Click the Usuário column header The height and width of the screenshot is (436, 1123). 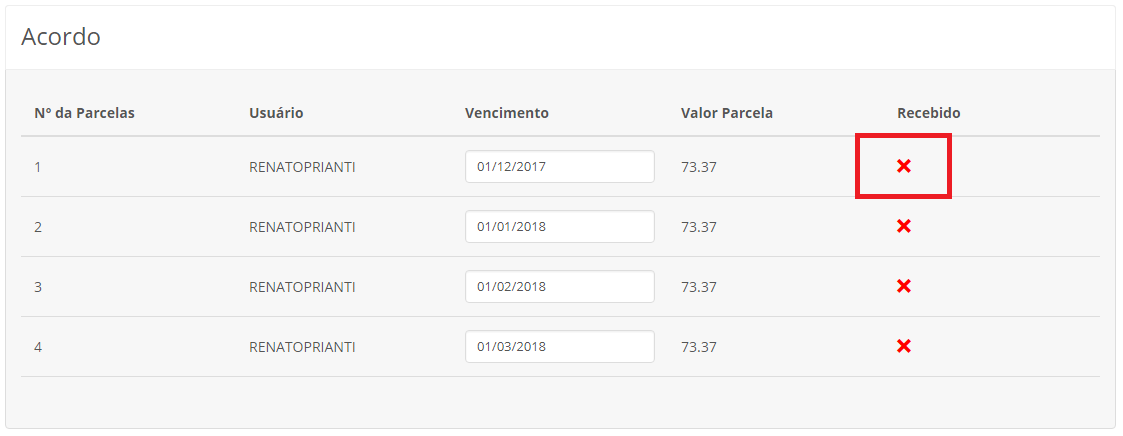[x=276, y=113]
